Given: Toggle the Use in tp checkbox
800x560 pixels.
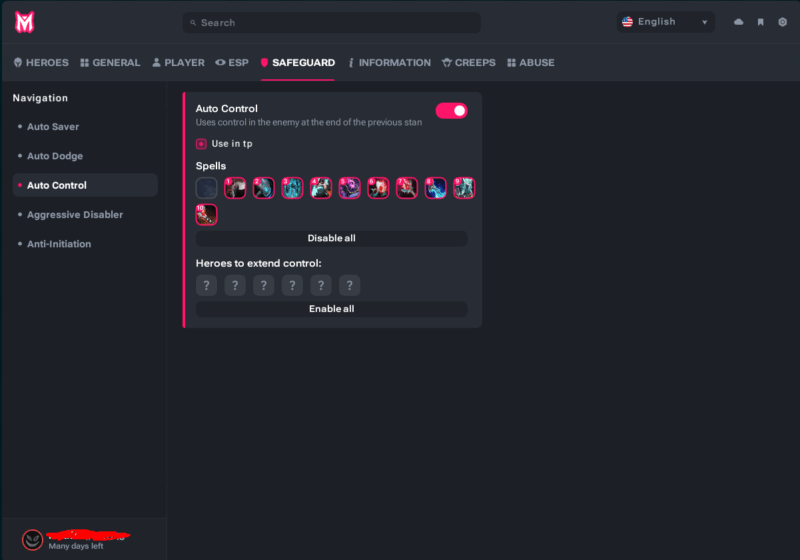Looking at the screenshot, I should [x=201, y=144].
